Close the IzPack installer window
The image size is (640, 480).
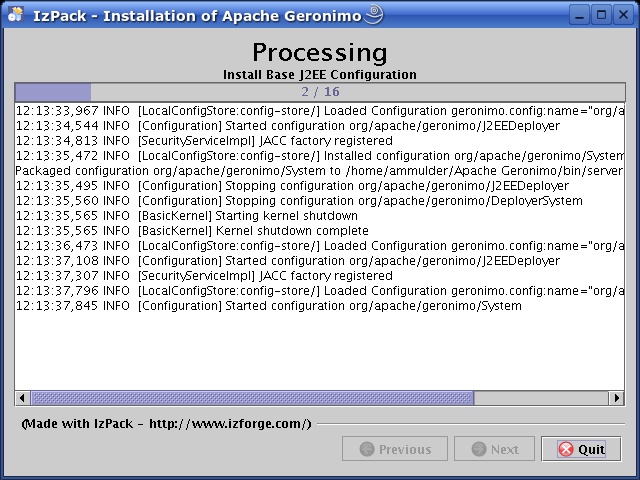623,16
